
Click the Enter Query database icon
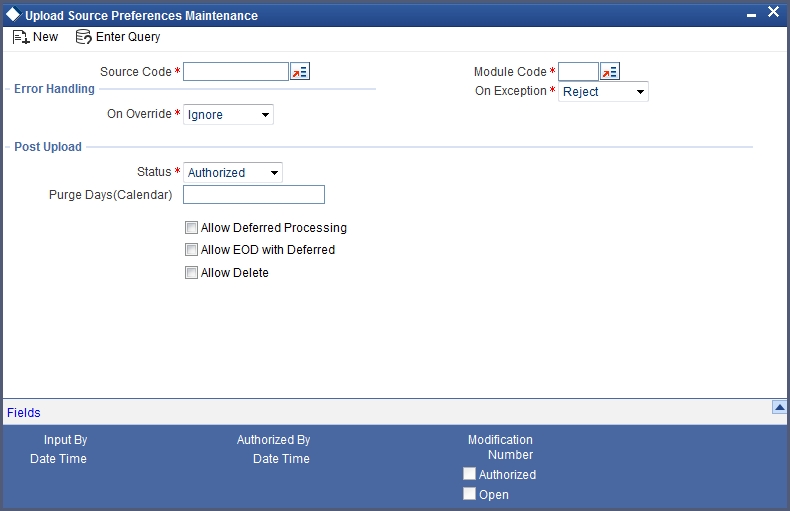(84, 37)
